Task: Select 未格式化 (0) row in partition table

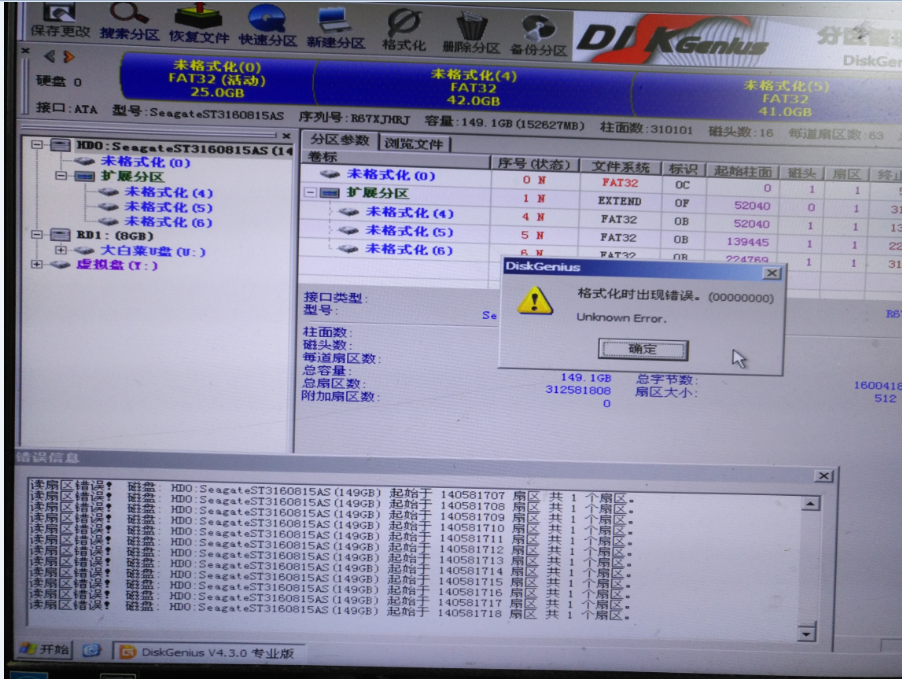Action: [x=391, y=175]
